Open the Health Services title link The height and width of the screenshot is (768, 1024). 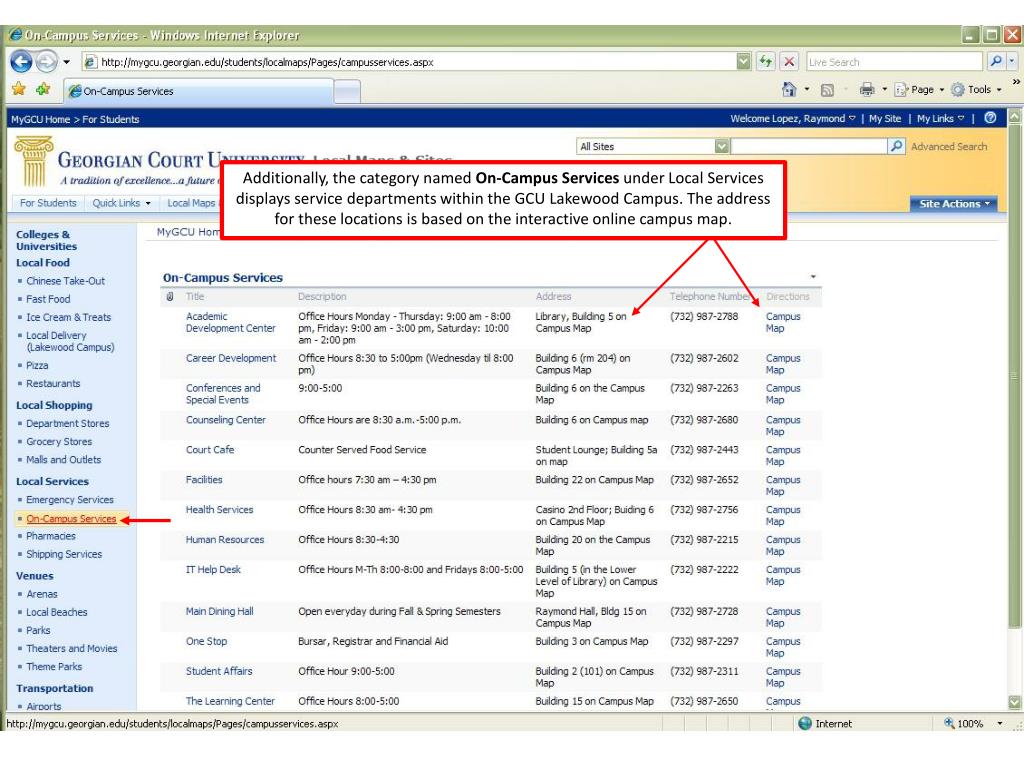[x=219, y=509]
